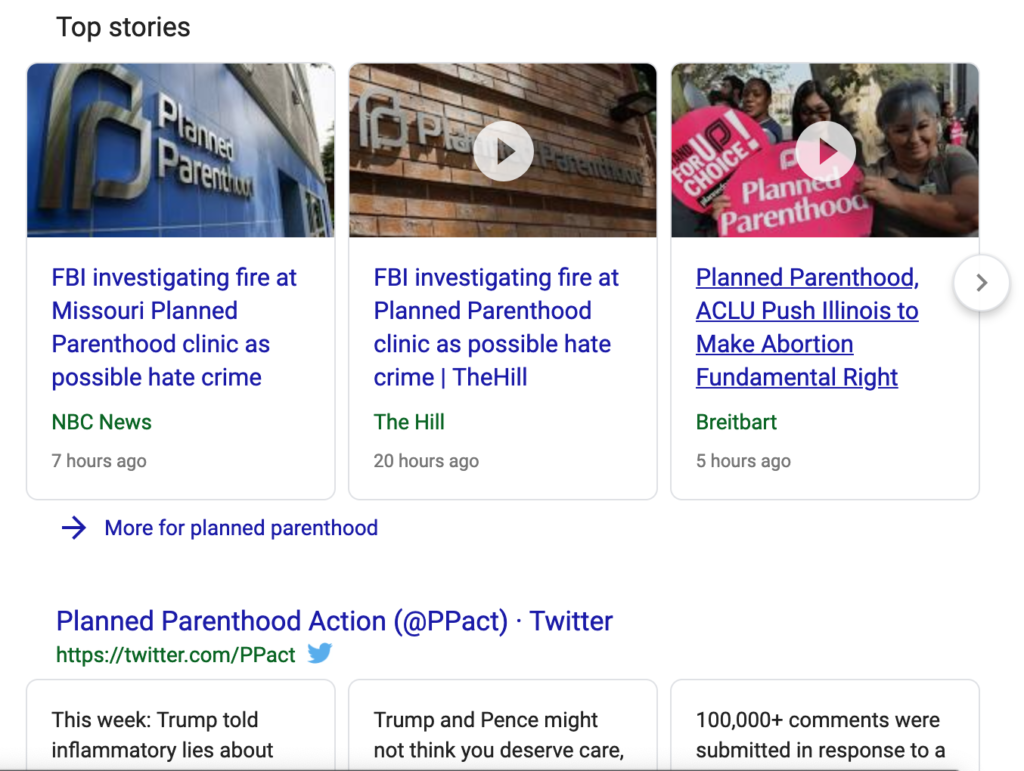Click the brick wall Planned Parenthood thumbnail
The width and height of the screenshot is (1024, 771).
(503, 150)
